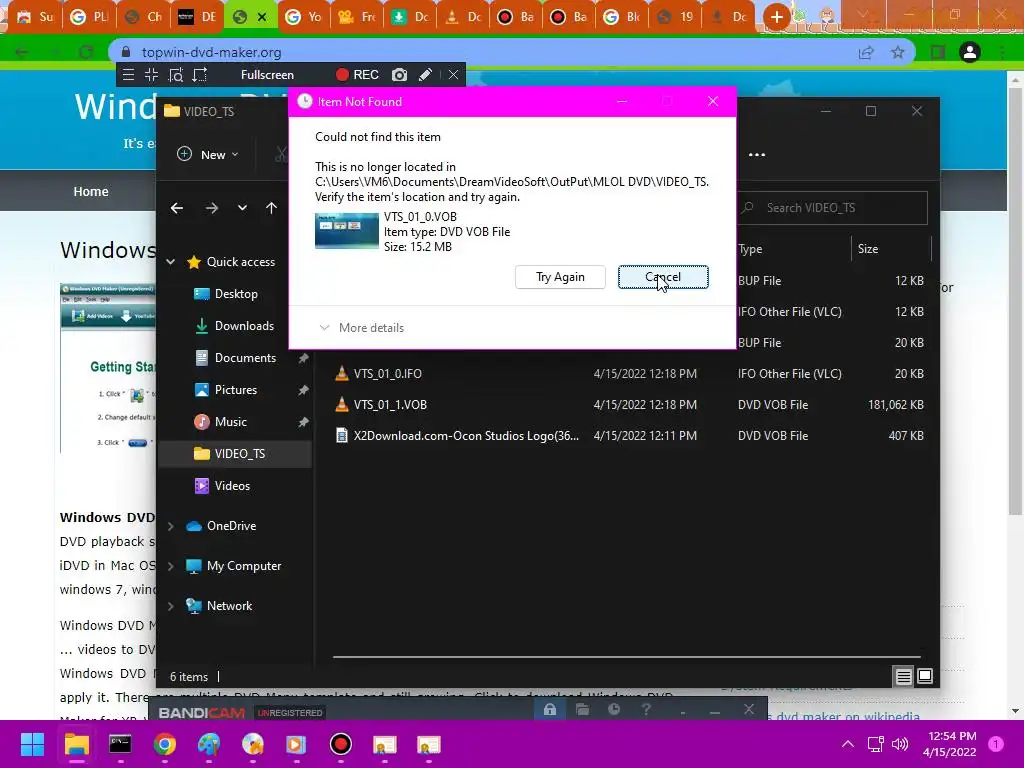Open the Bandicam scheduled recording clock icon
The height and width of the screenshot is (768, 1024).
[614, 709]
